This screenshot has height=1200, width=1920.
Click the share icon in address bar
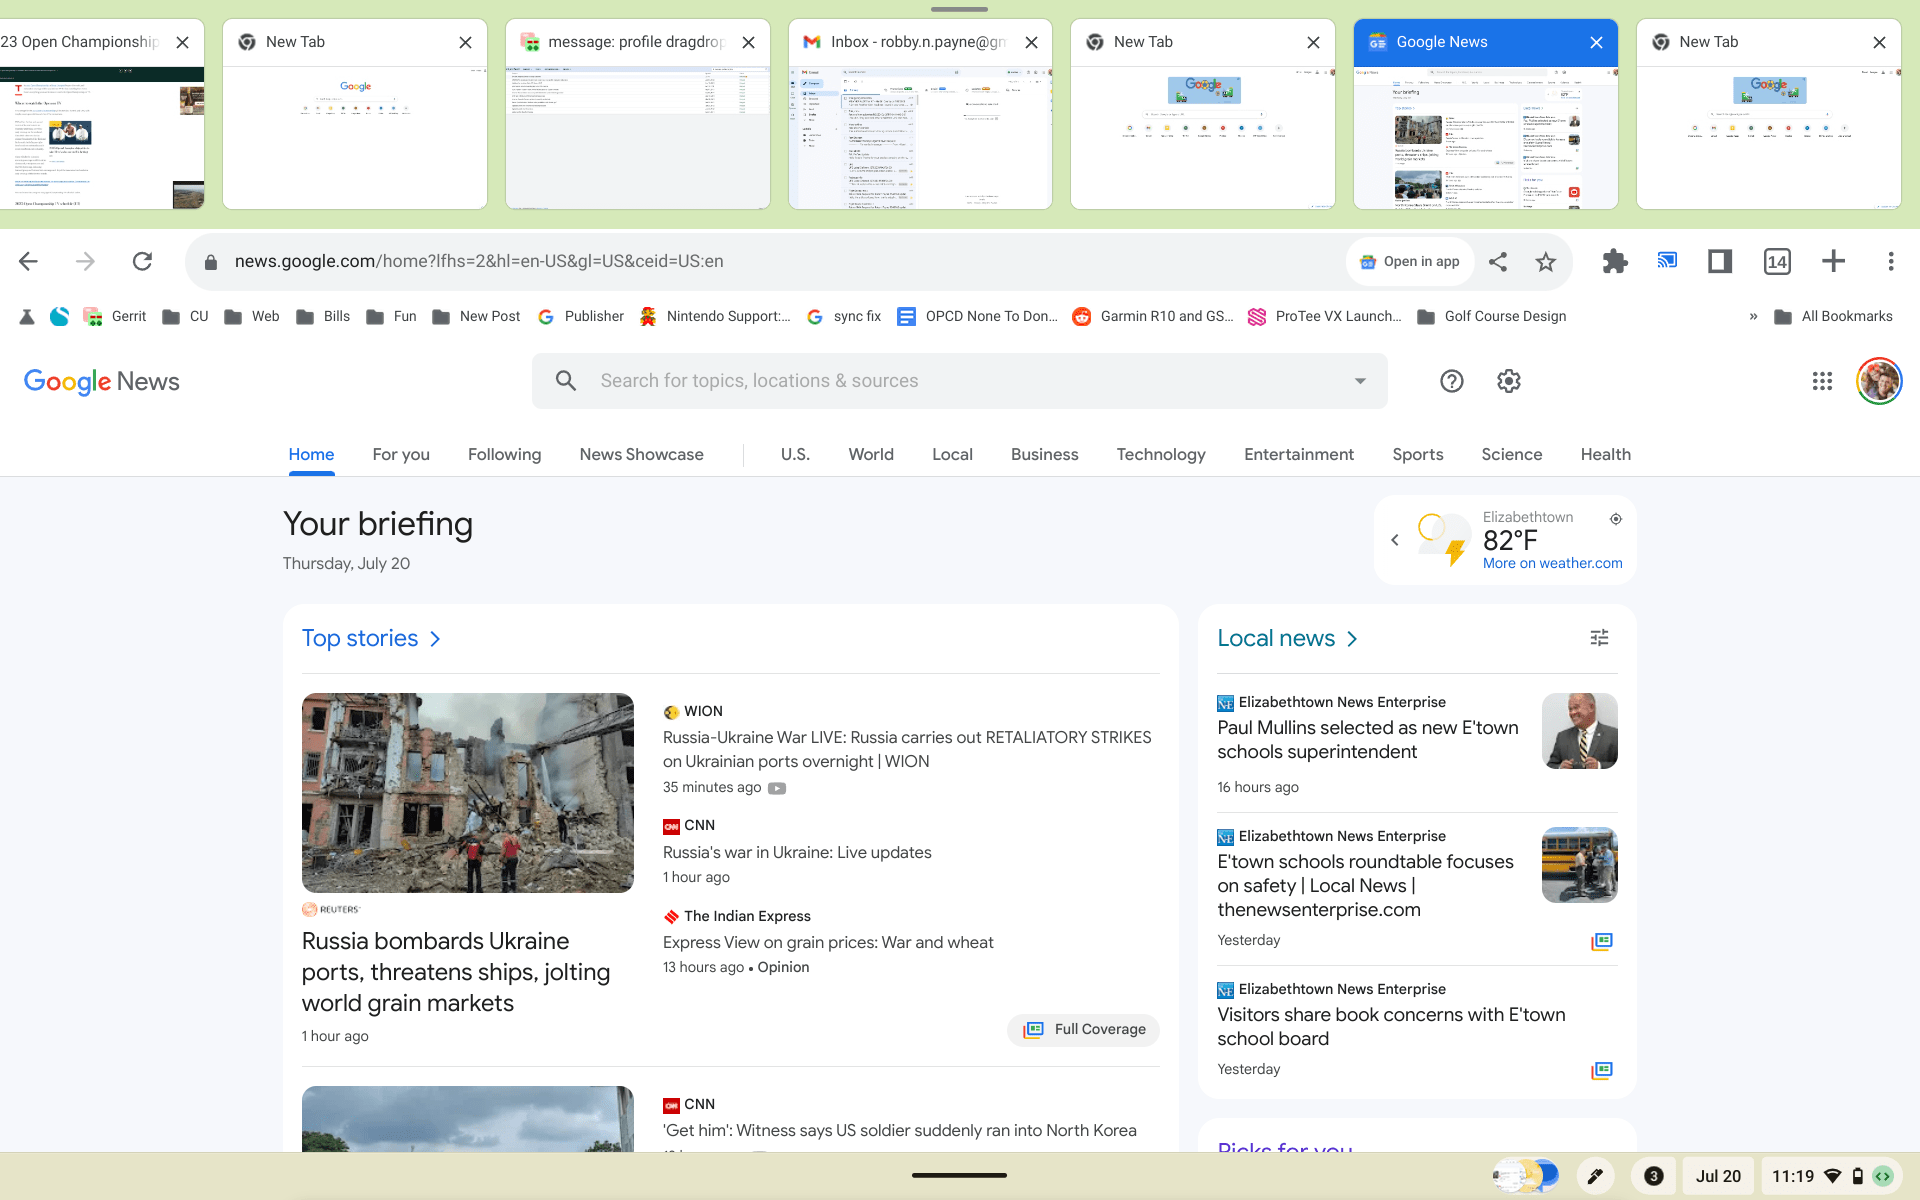1497,262
